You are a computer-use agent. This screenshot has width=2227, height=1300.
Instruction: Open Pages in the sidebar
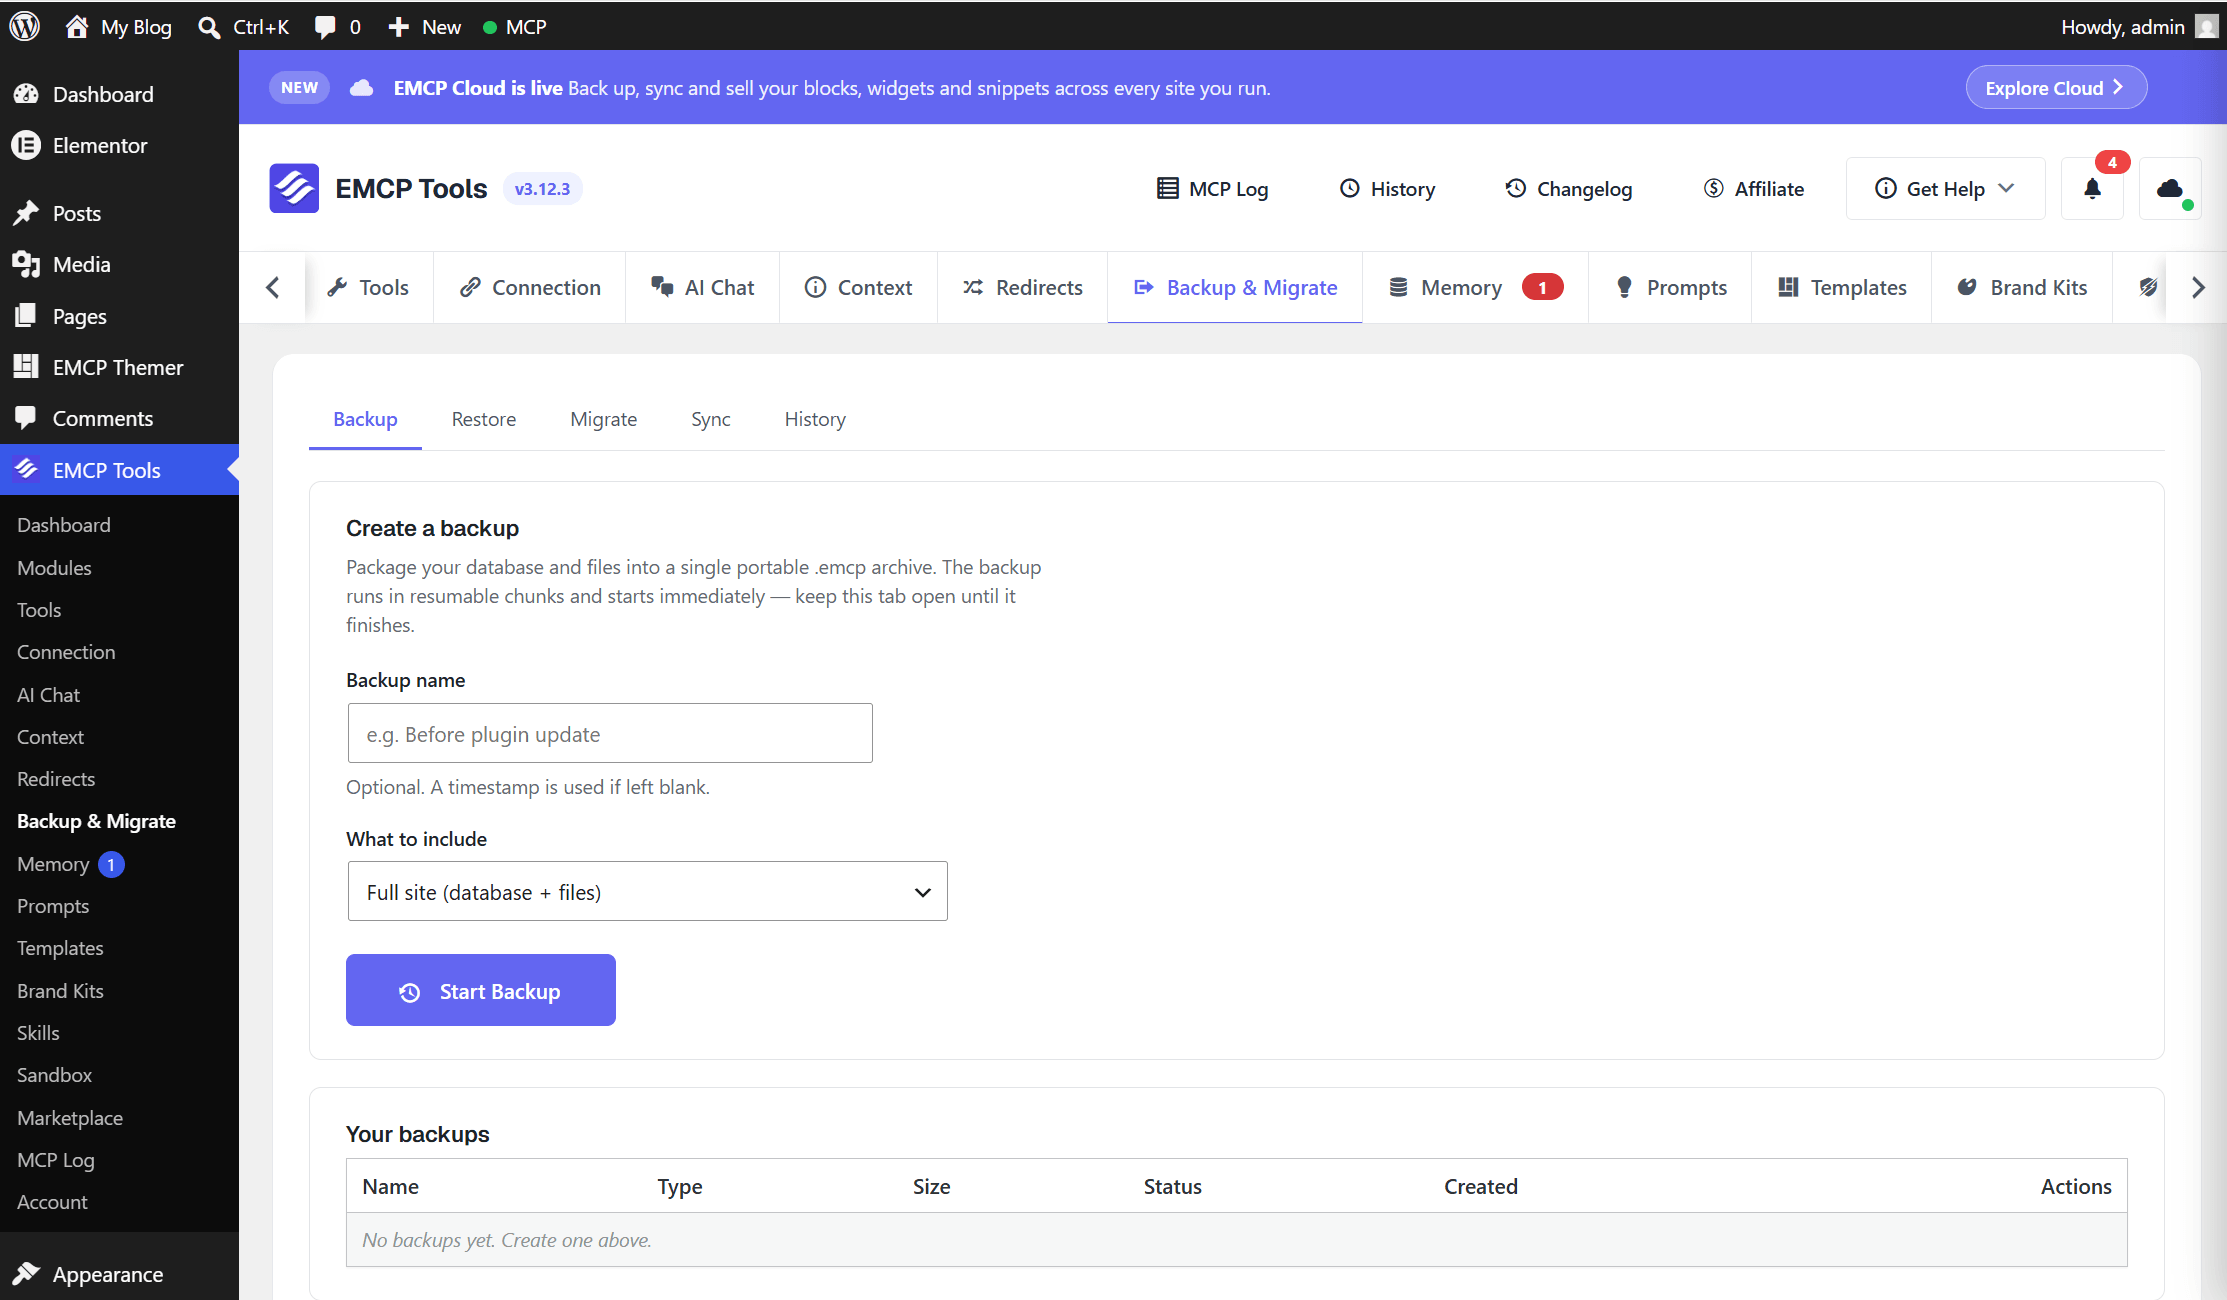(x=120, y=316)
